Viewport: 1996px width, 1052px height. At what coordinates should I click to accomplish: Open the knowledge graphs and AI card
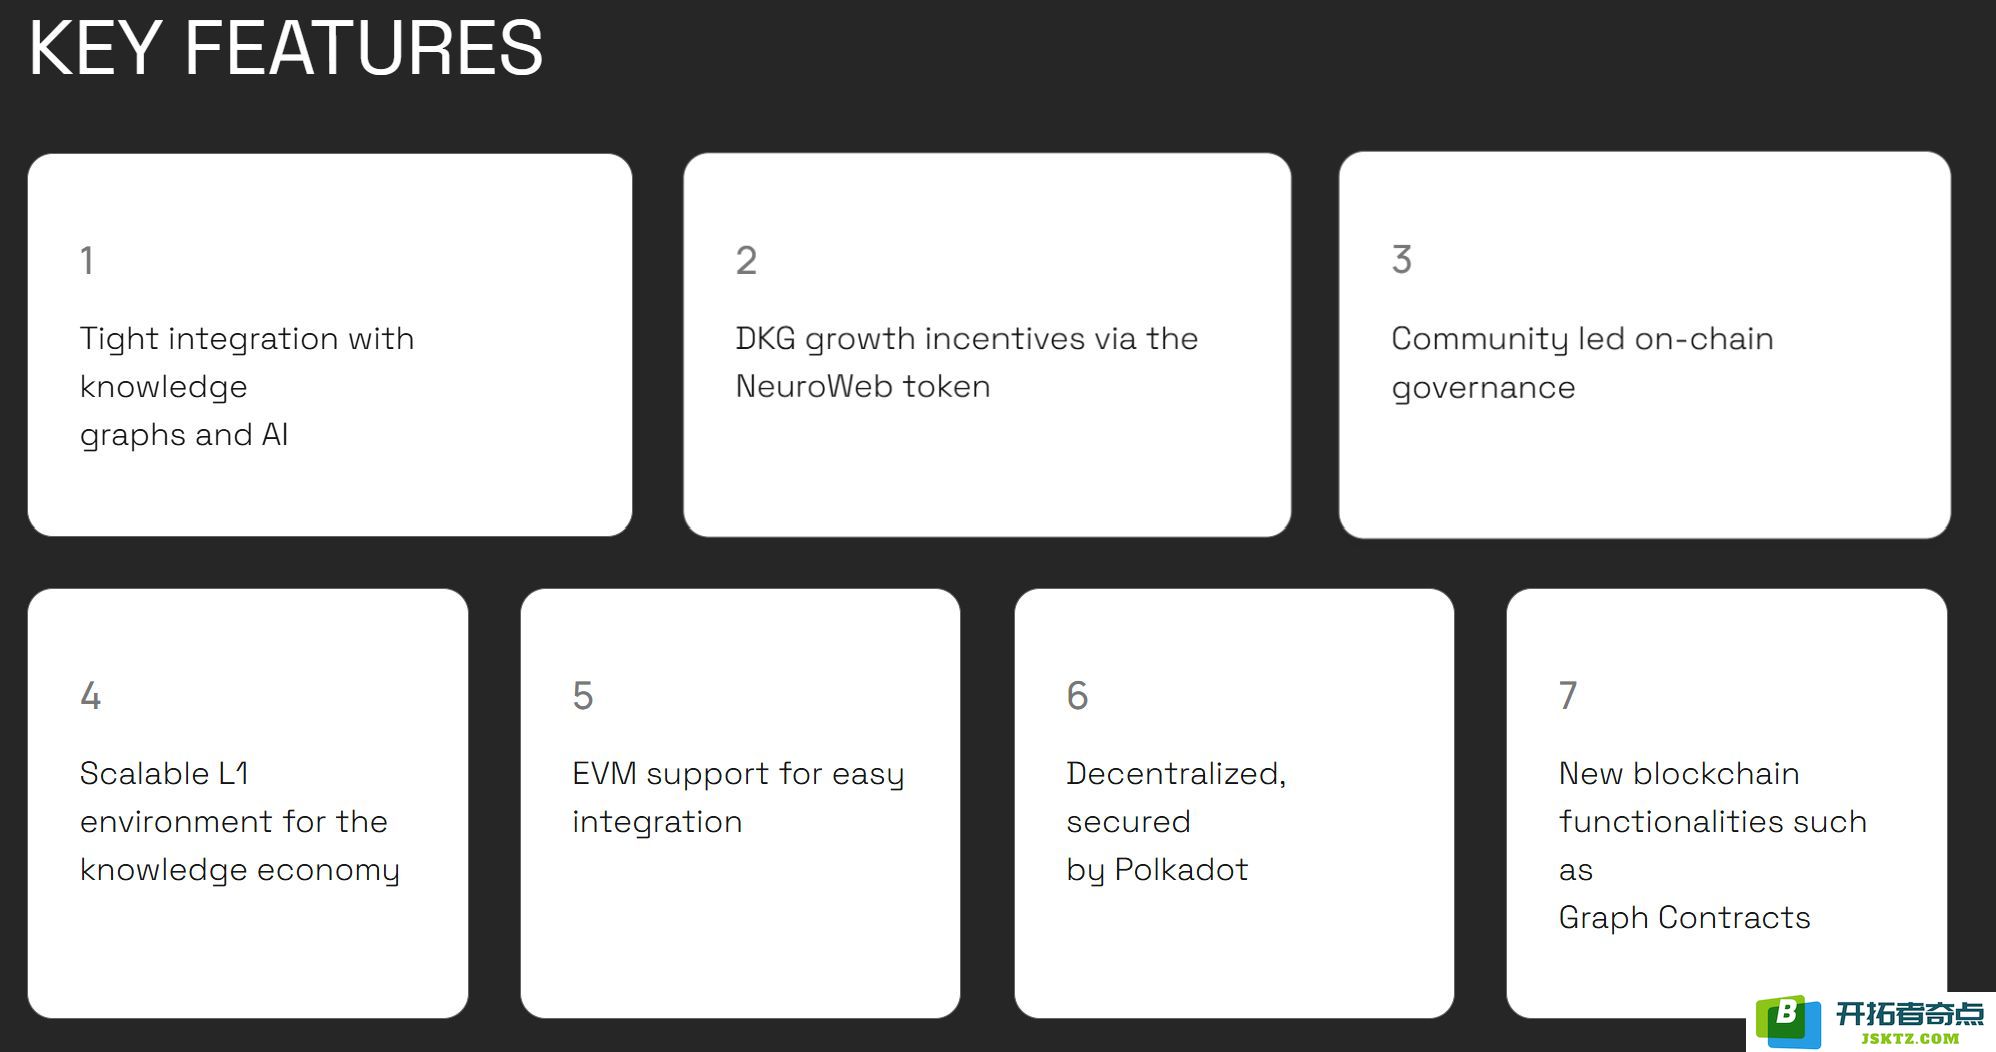pyautogui.click(x=330, y=345)
